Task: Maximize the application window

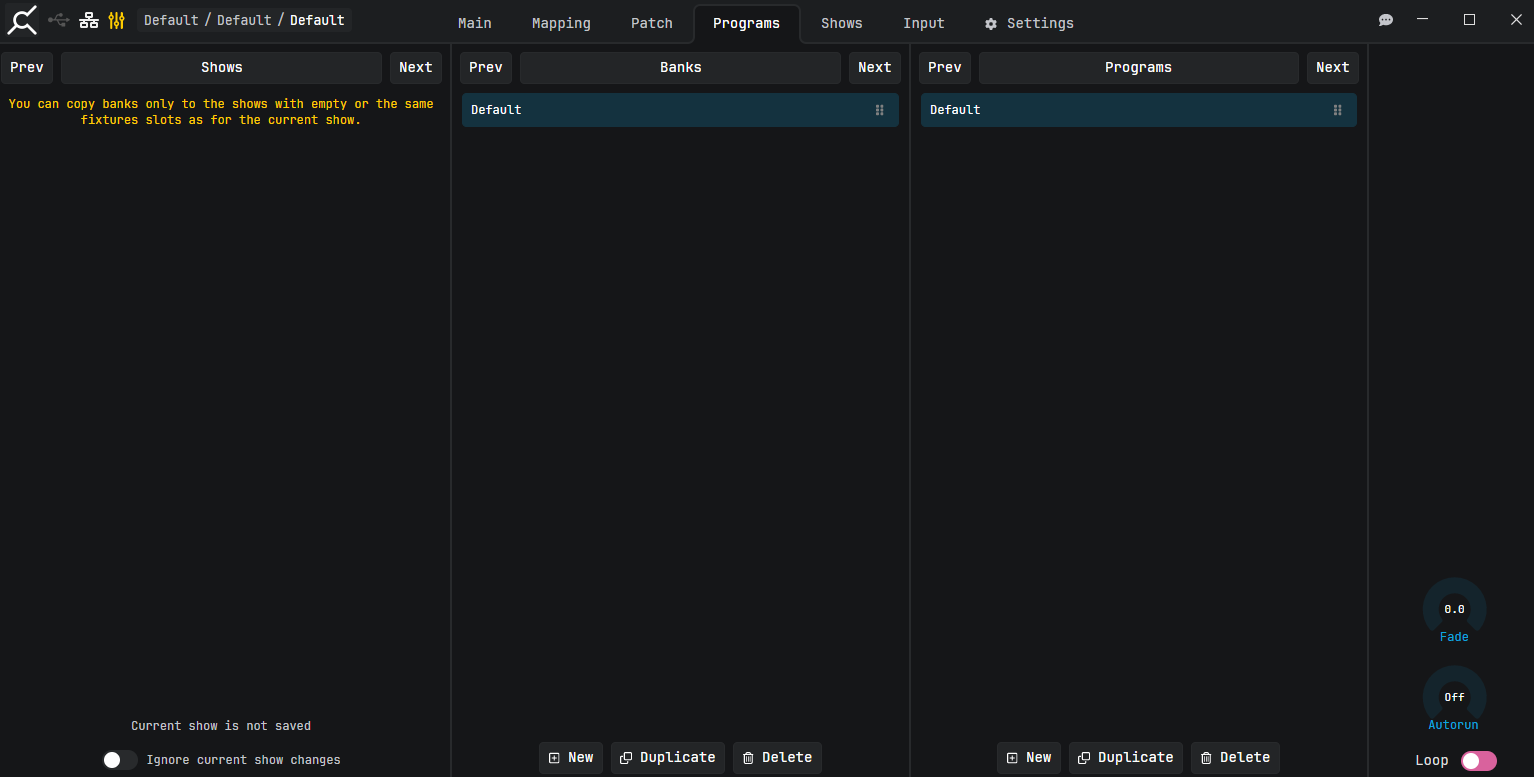Action: [1469, 20]
